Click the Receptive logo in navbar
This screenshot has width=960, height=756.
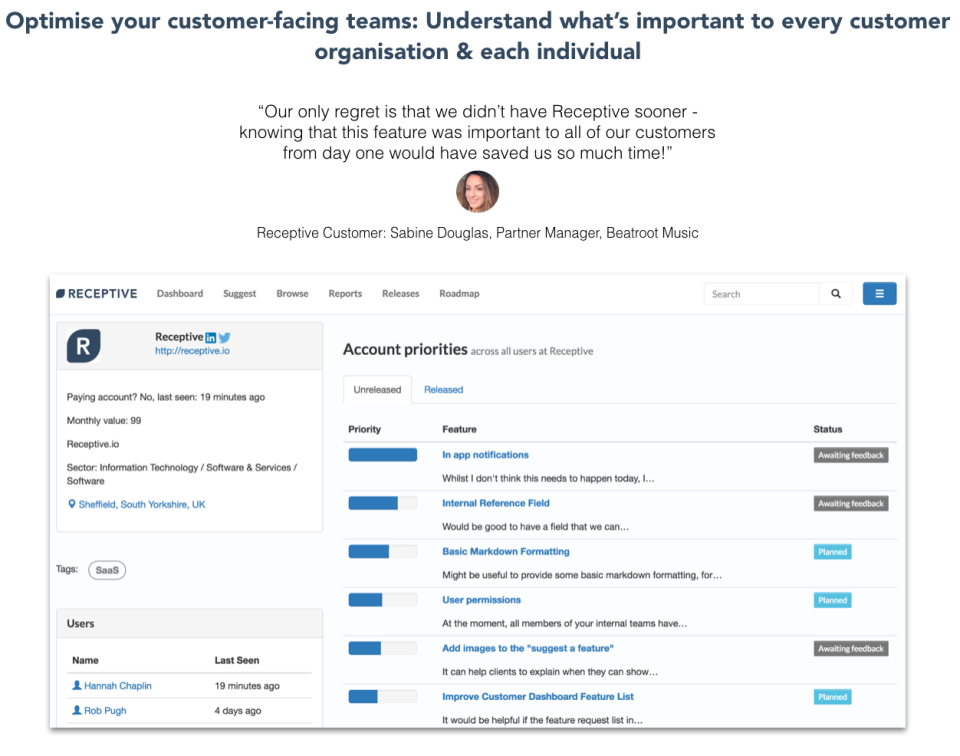pyautogui.click(x=97, y=294)
